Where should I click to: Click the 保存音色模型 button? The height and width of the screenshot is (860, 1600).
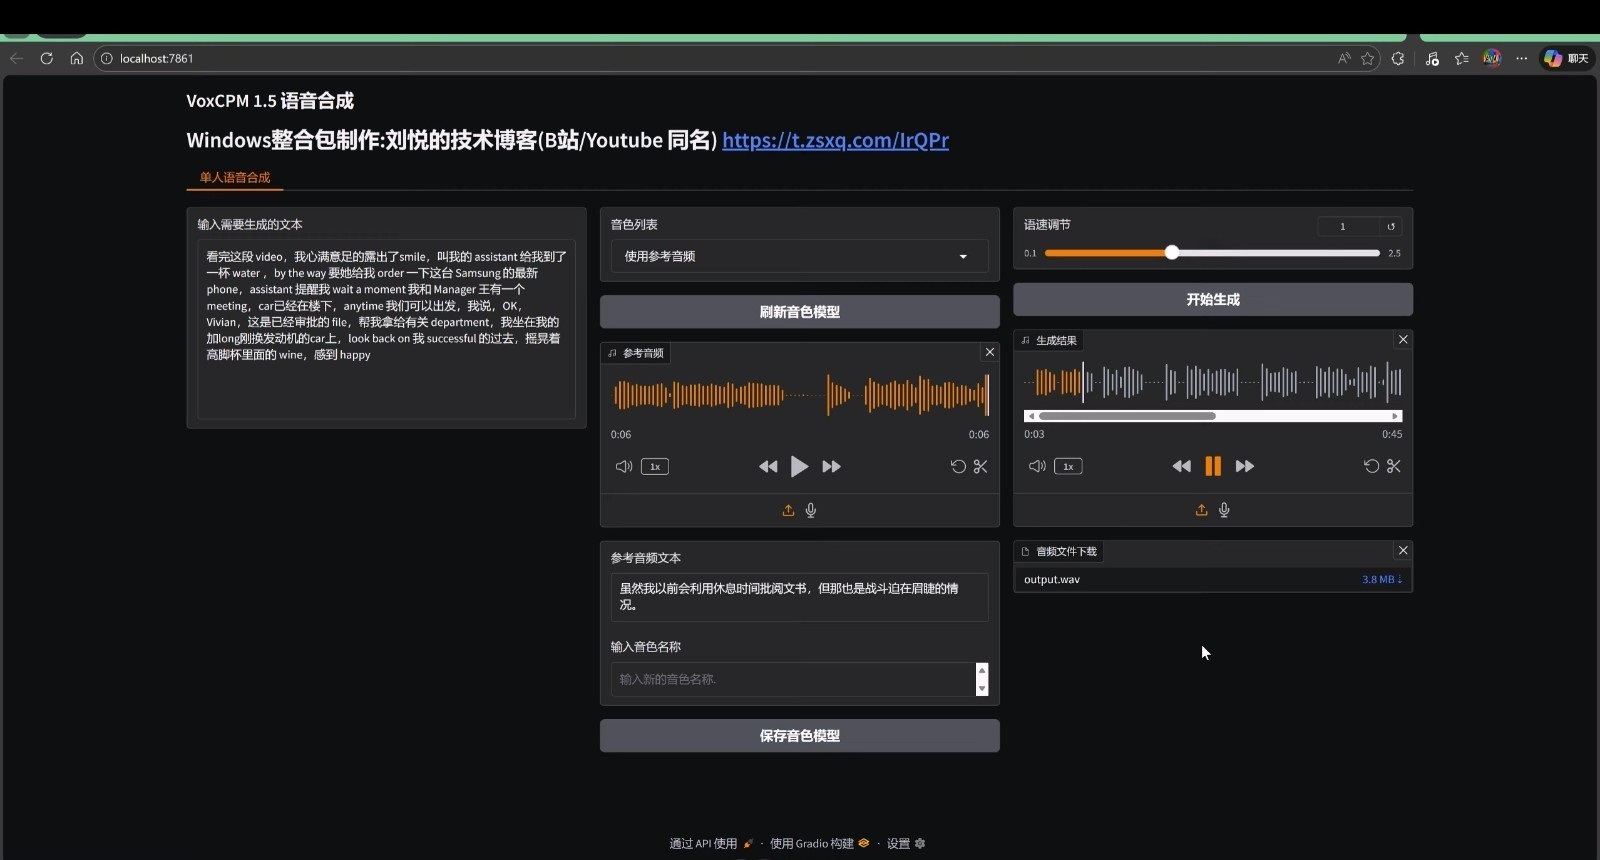point(799,735)
